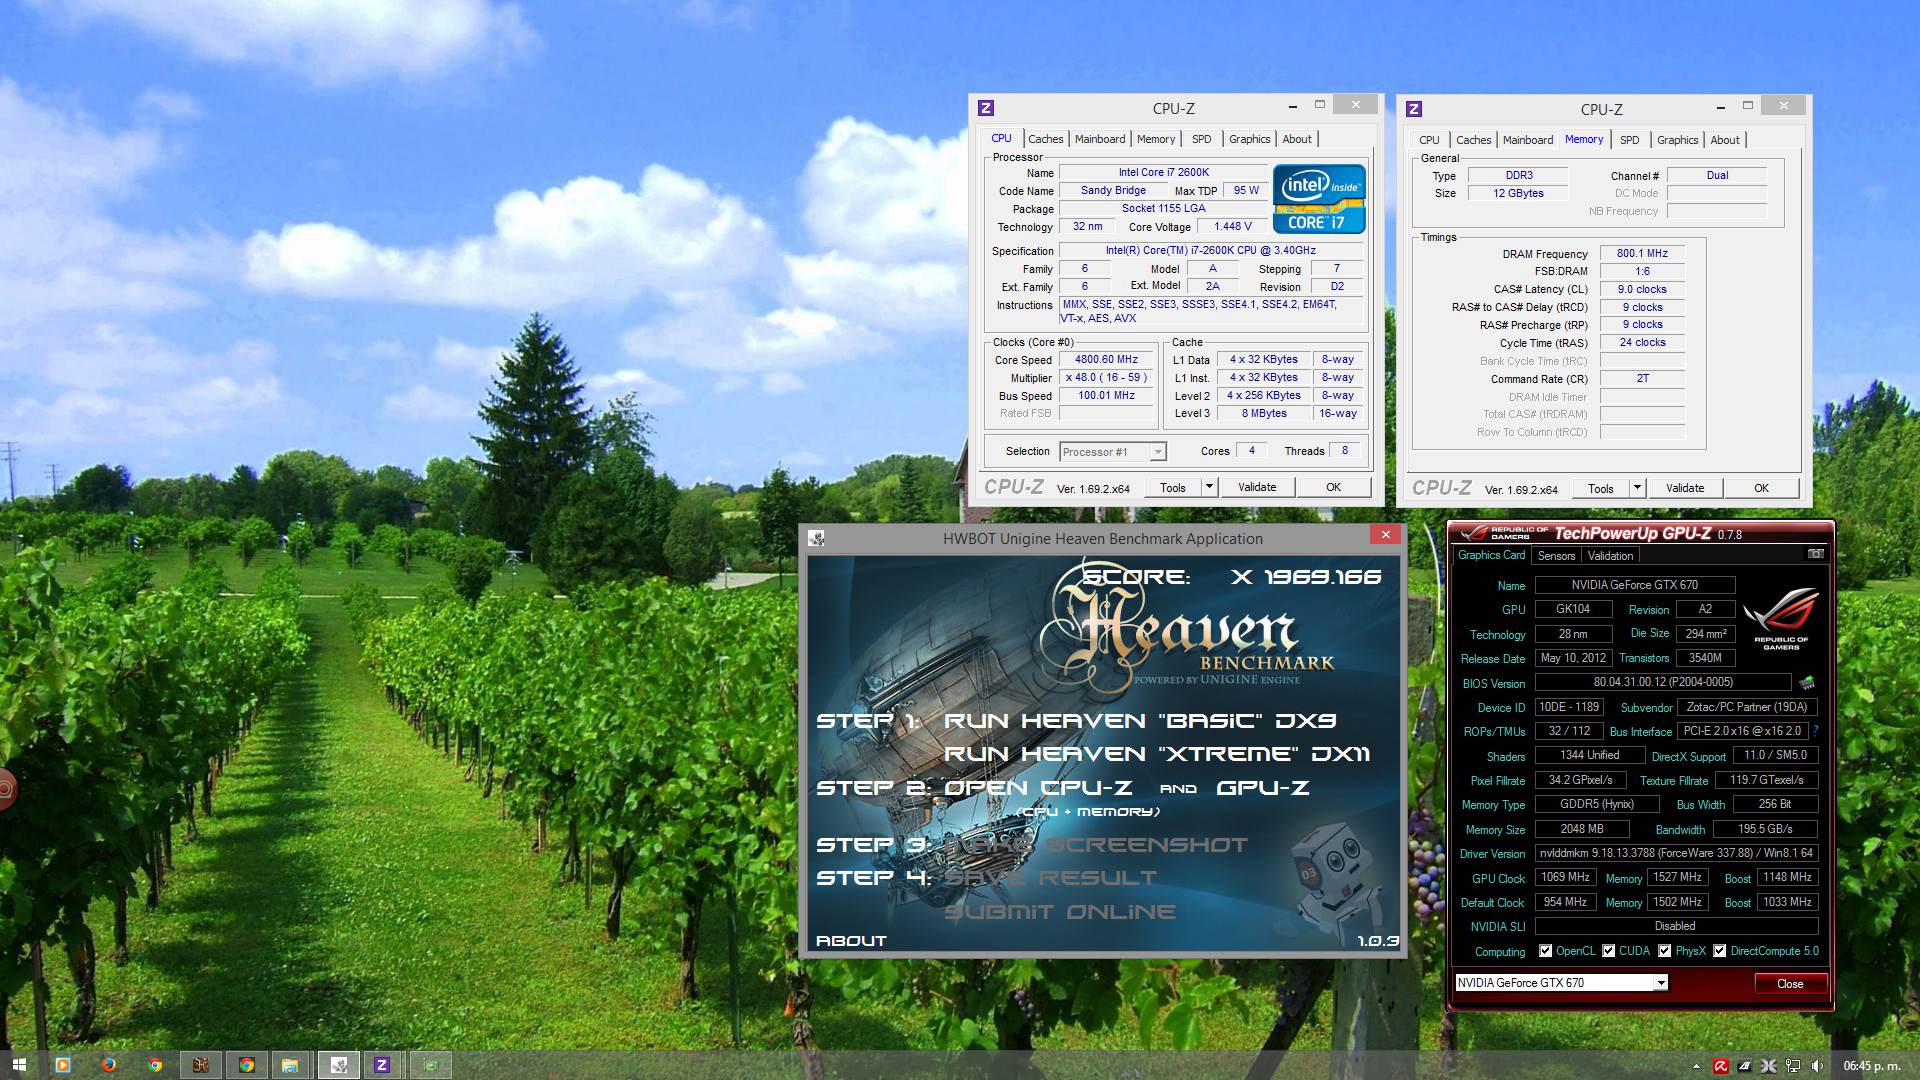Click the taskbar clock showing 06:45 p. m.
This screenshot has width=1920, height=1080.
[x=1871, y=1066]
